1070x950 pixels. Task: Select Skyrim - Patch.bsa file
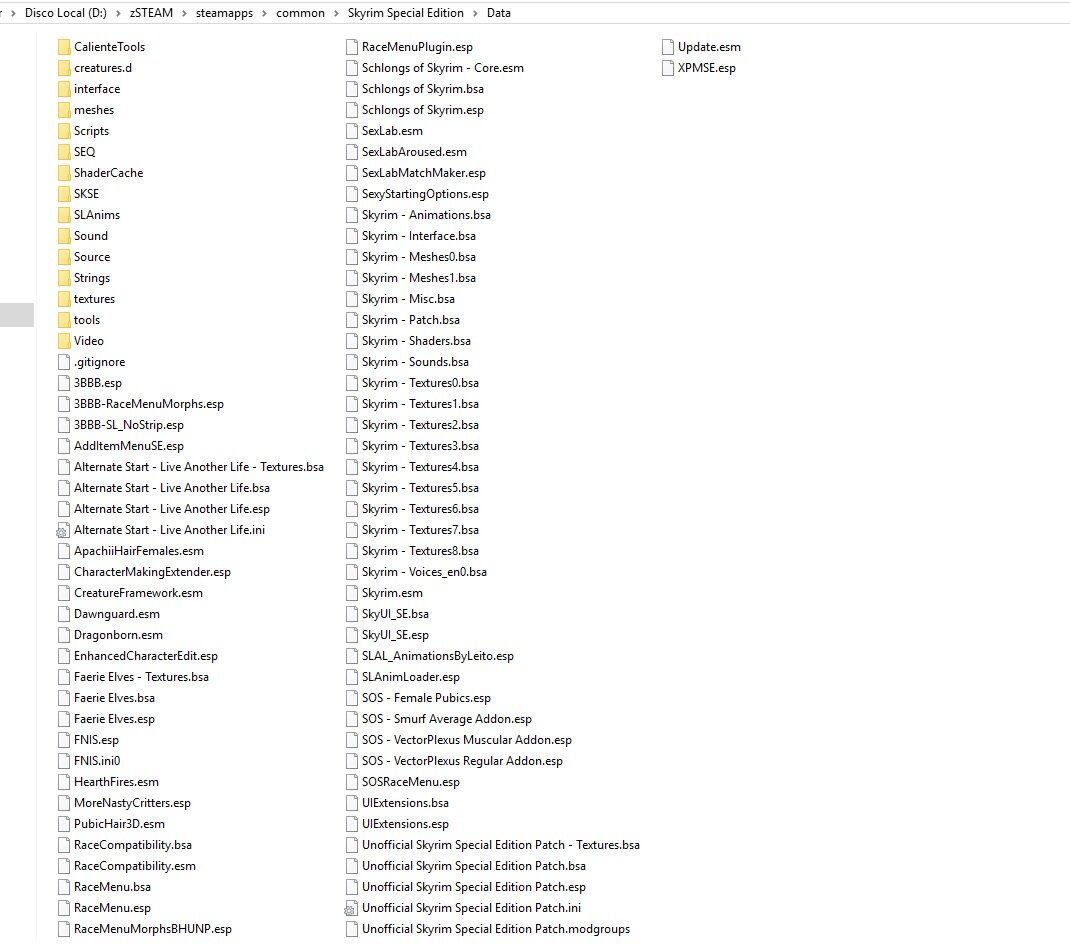point(411,320)
